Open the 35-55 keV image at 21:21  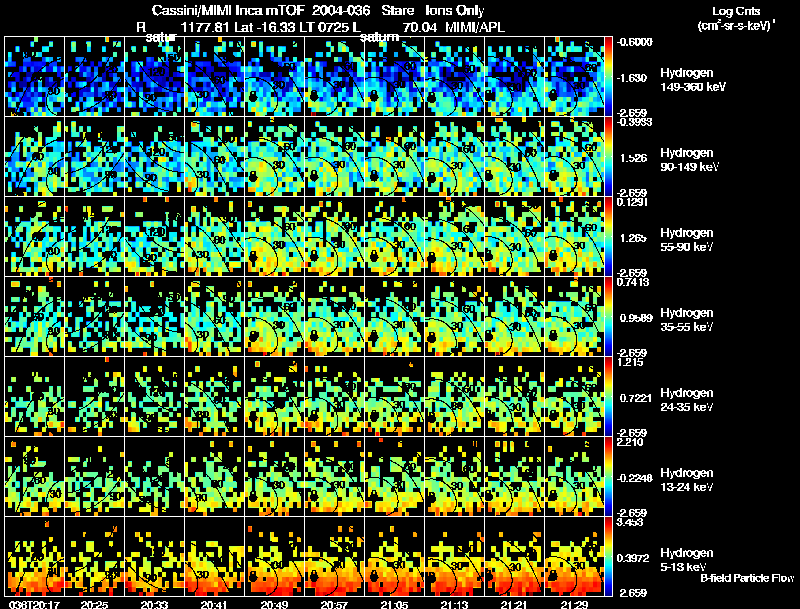pos(514,317)
